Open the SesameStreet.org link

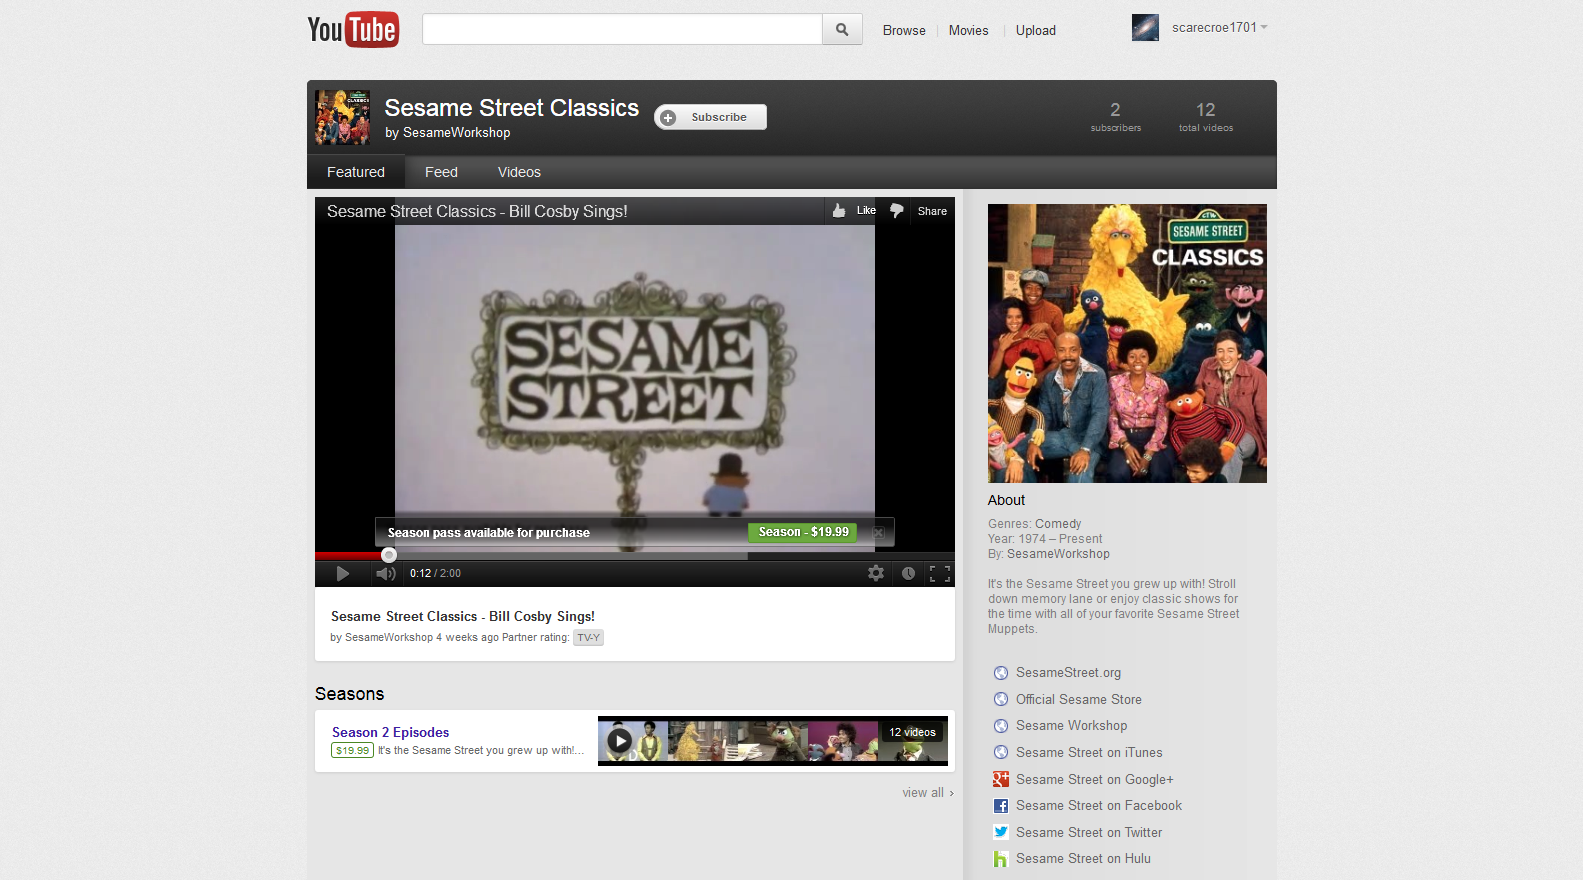pos(1068,673)
